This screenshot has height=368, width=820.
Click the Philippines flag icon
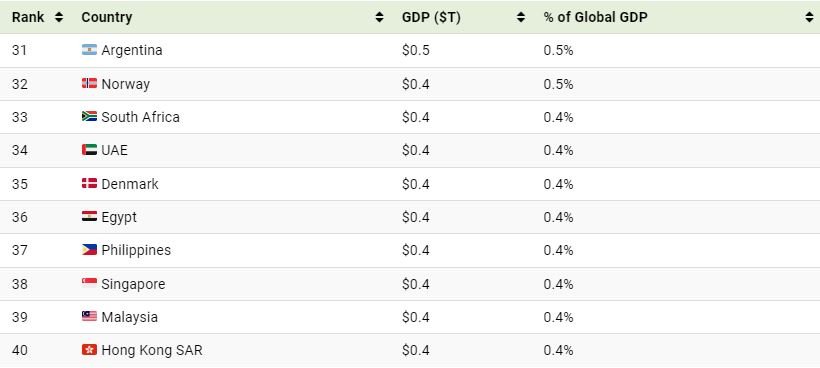point(89,250)
